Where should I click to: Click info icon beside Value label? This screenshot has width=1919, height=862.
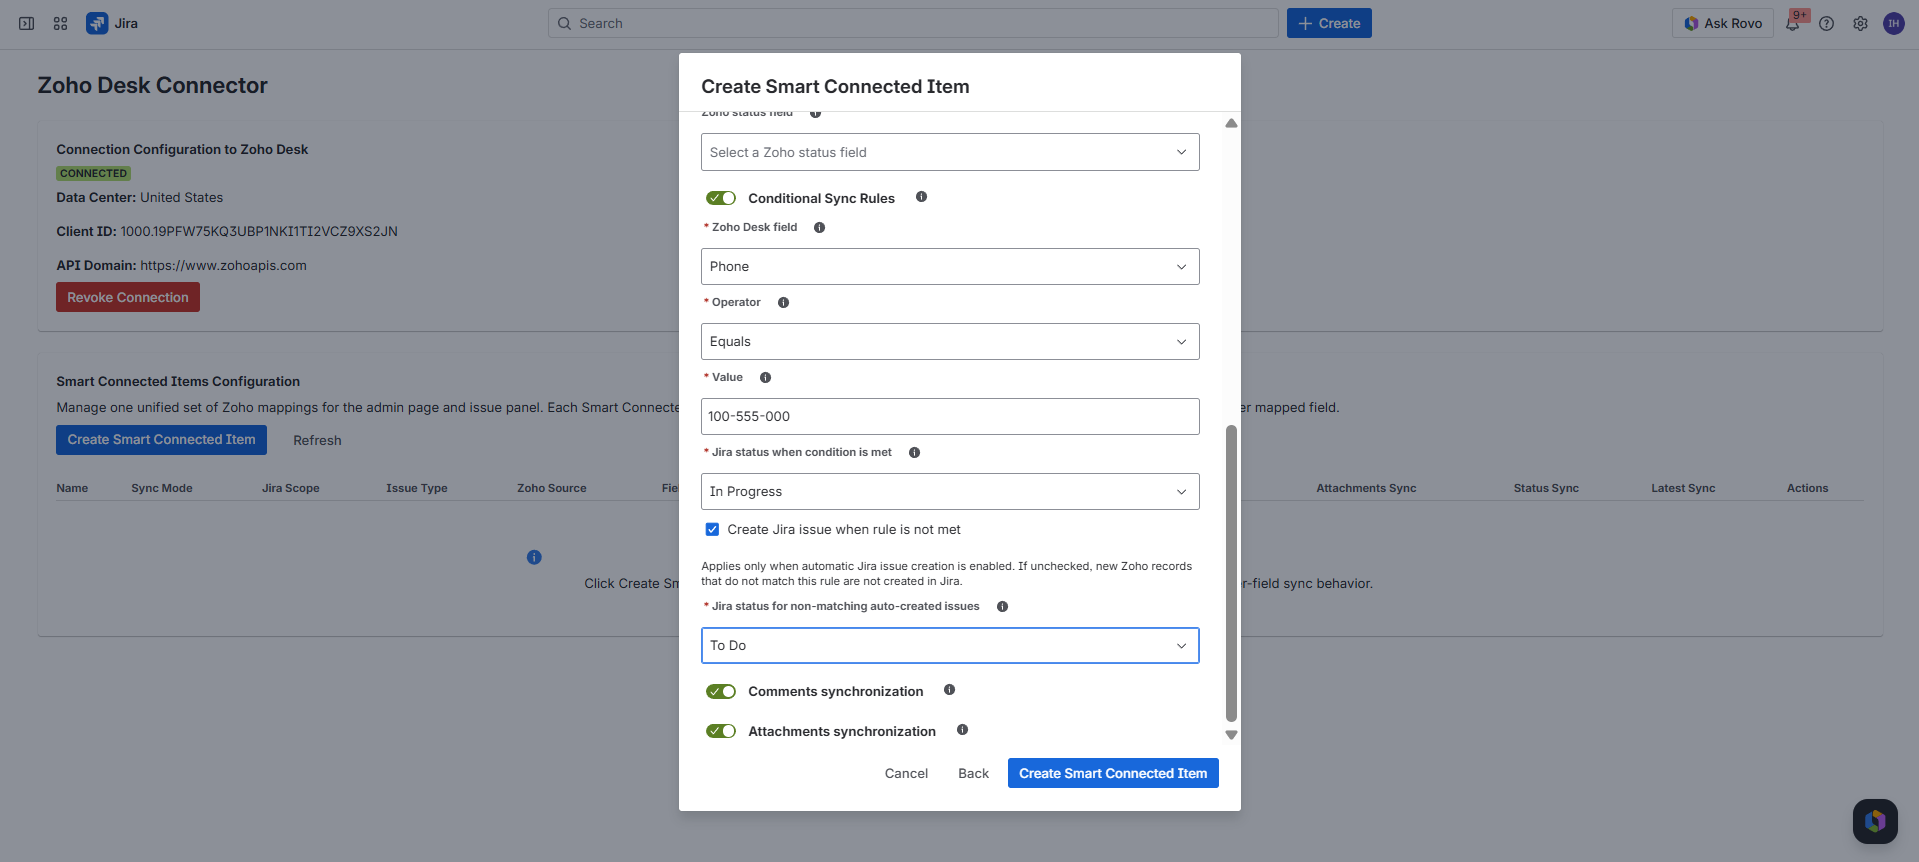coord(765,377)
